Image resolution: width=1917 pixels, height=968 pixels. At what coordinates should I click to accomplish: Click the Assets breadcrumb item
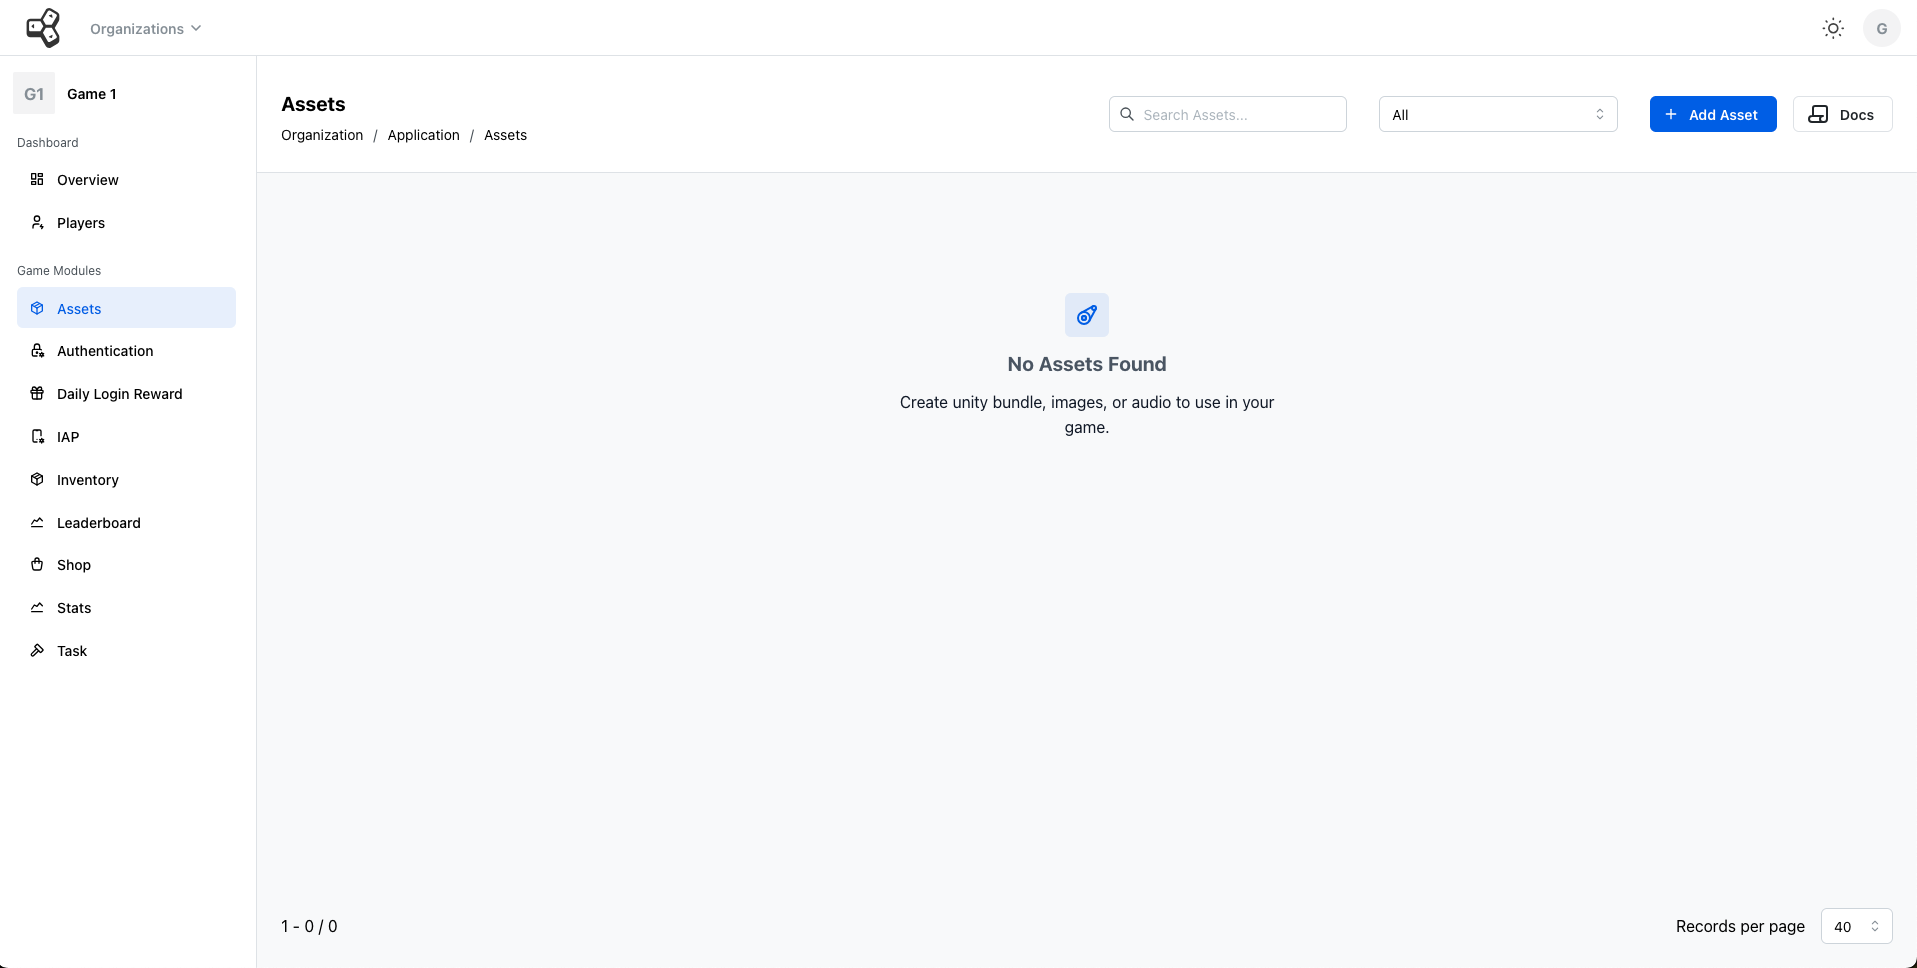coord(505,135)
